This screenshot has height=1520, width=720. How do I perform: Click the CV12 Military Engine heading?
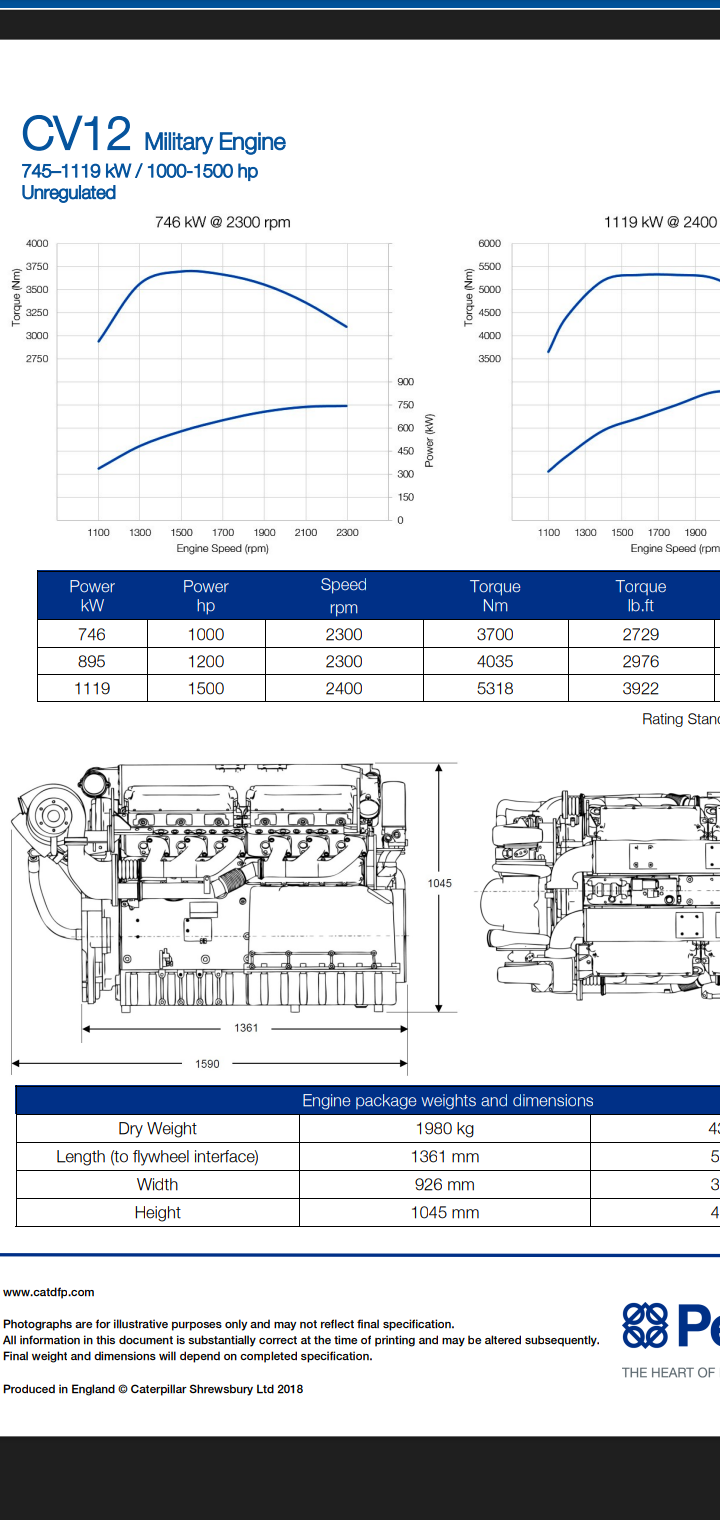(x=154, y=136)
